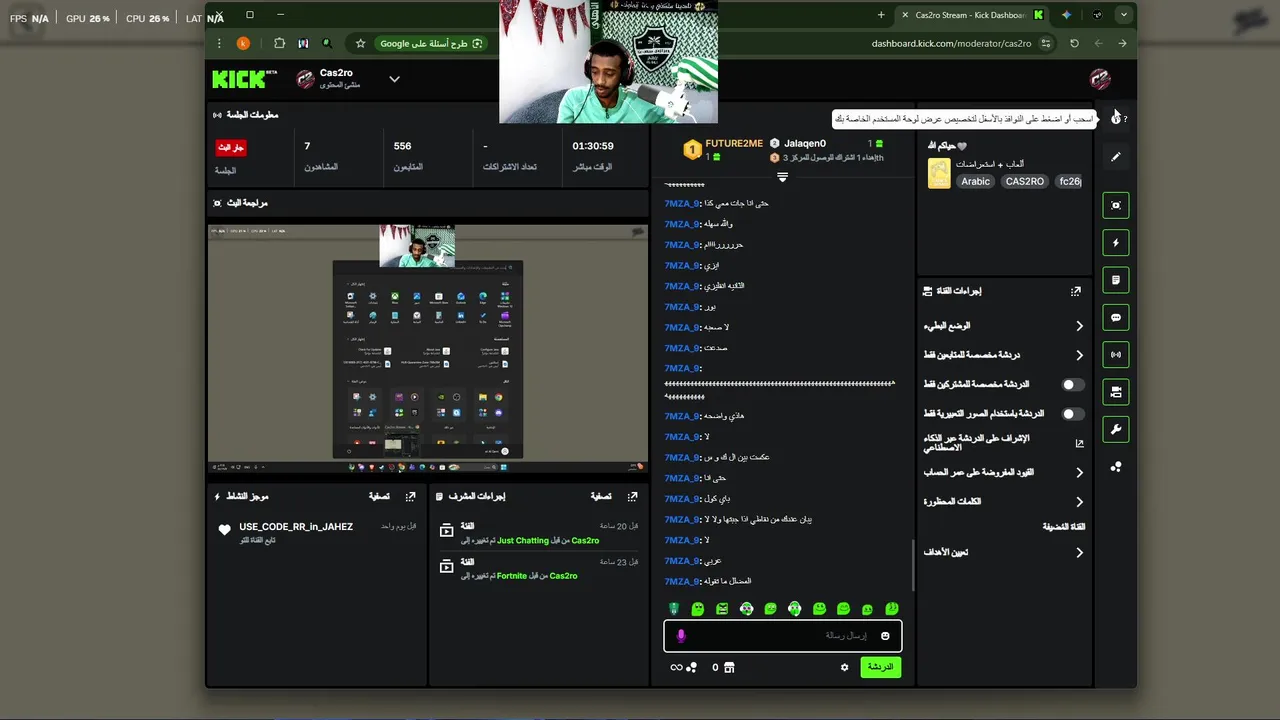Open the shop icon below chat
The image size is (1280, 720).
[x=729, y=667]
